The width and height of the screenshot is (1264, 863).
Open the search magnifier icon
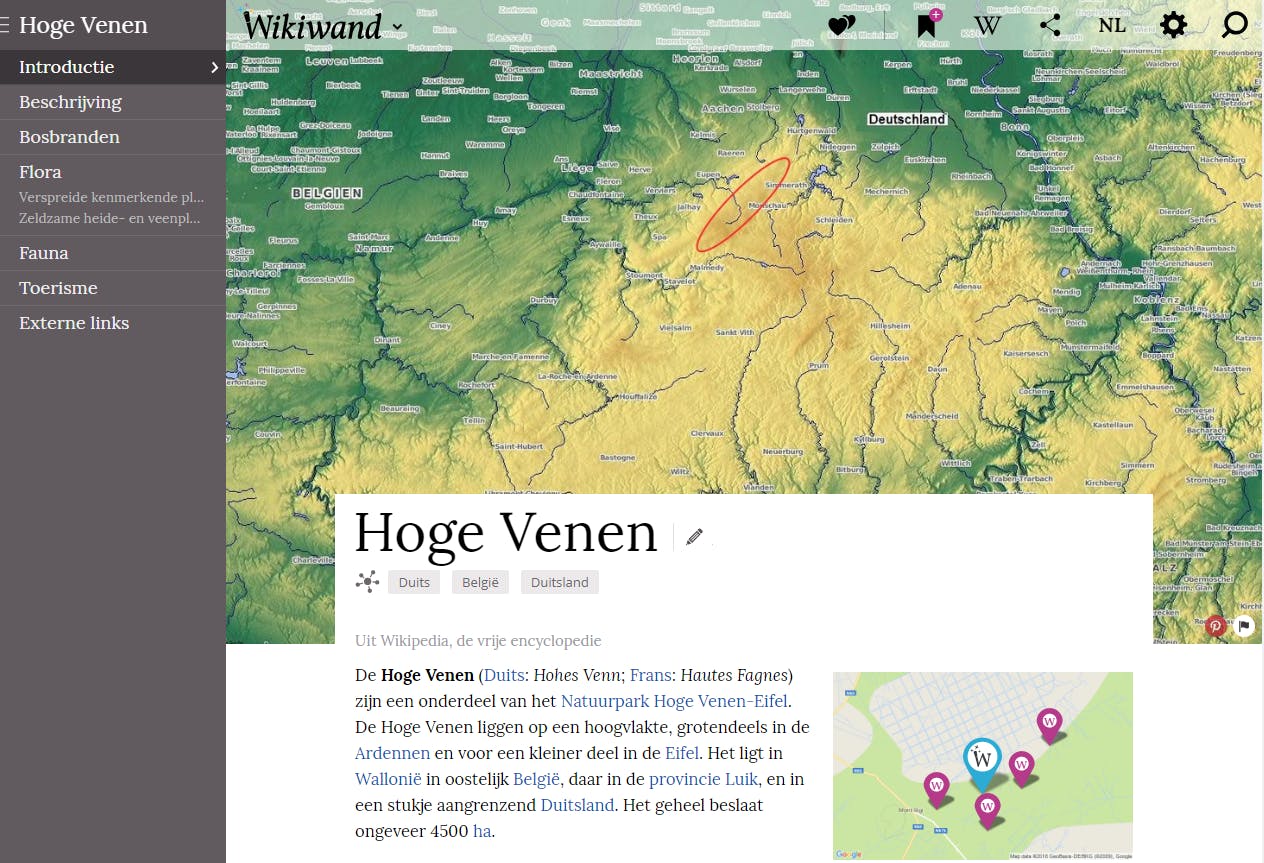click(1235, 25)
